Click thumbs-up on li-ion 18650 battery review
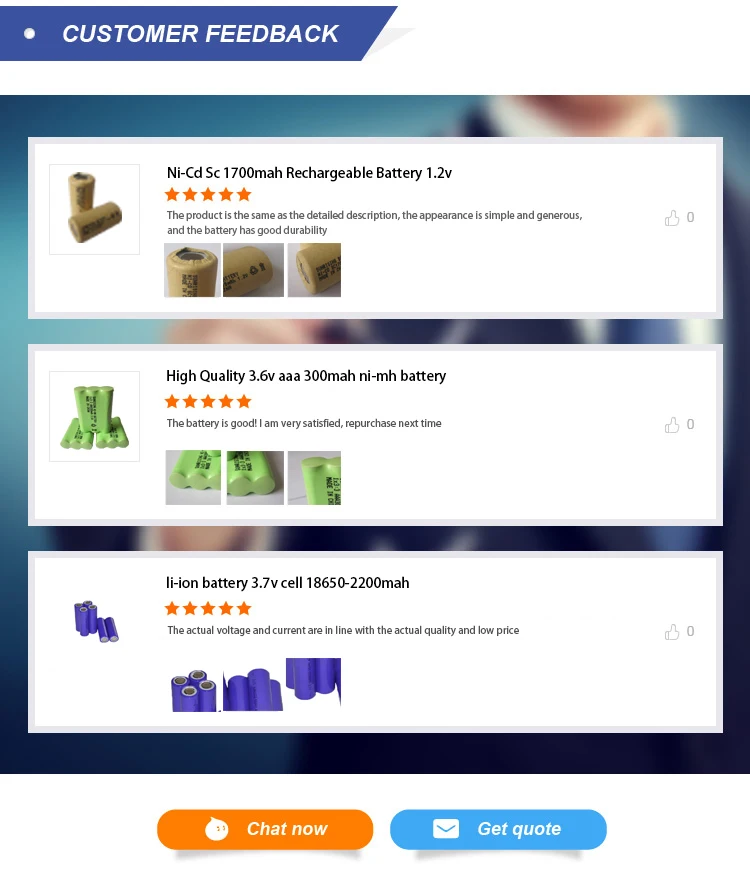This screenshot has height=882, width=750. coord(672,632)
